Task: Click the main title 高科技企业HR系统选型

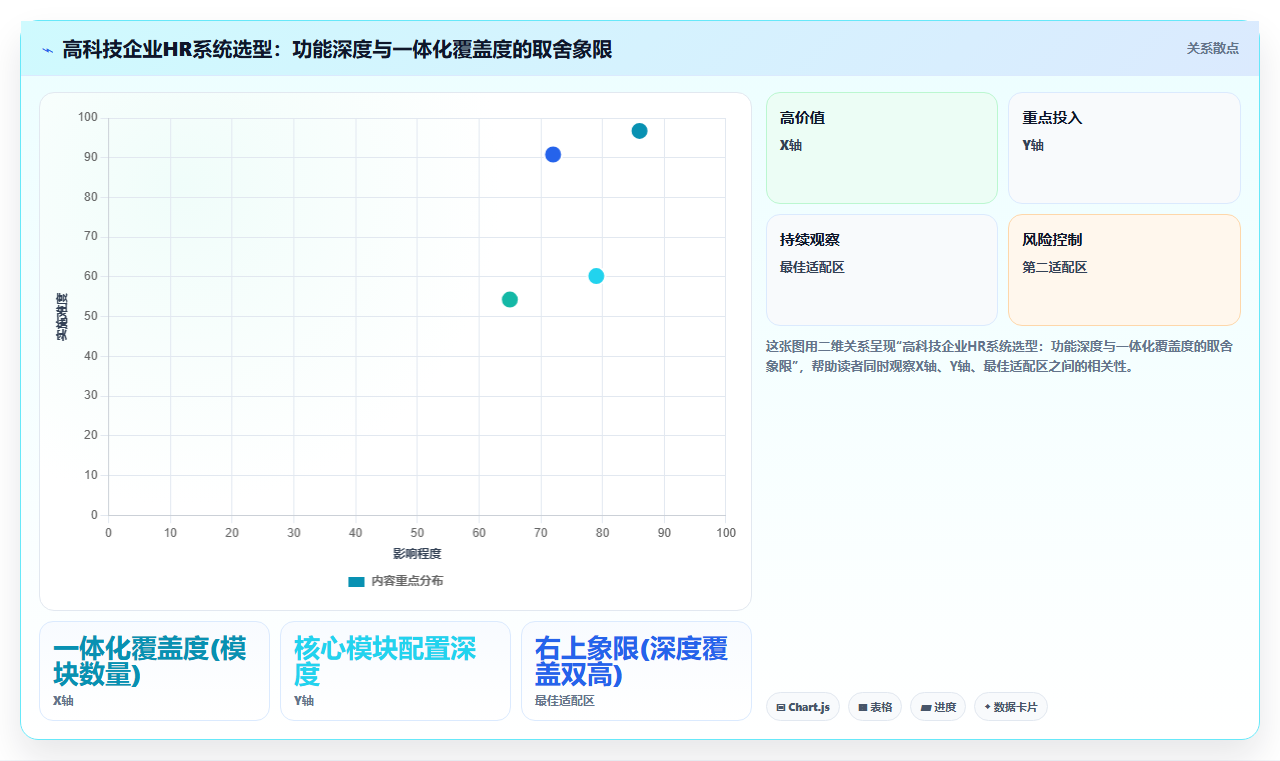Action: pyautogui.click(x=337, y=49)
